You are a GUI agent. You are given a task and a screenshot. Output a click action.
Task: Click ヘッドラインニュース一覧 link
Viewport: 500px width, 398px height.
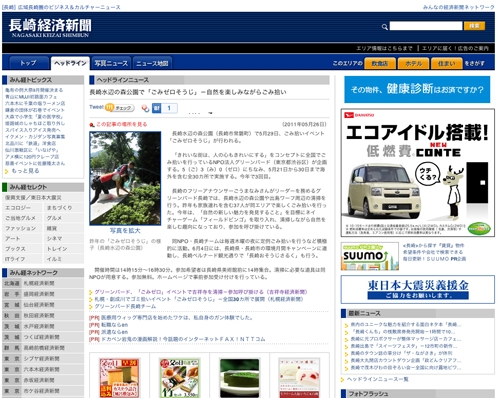tap(377, 379)
